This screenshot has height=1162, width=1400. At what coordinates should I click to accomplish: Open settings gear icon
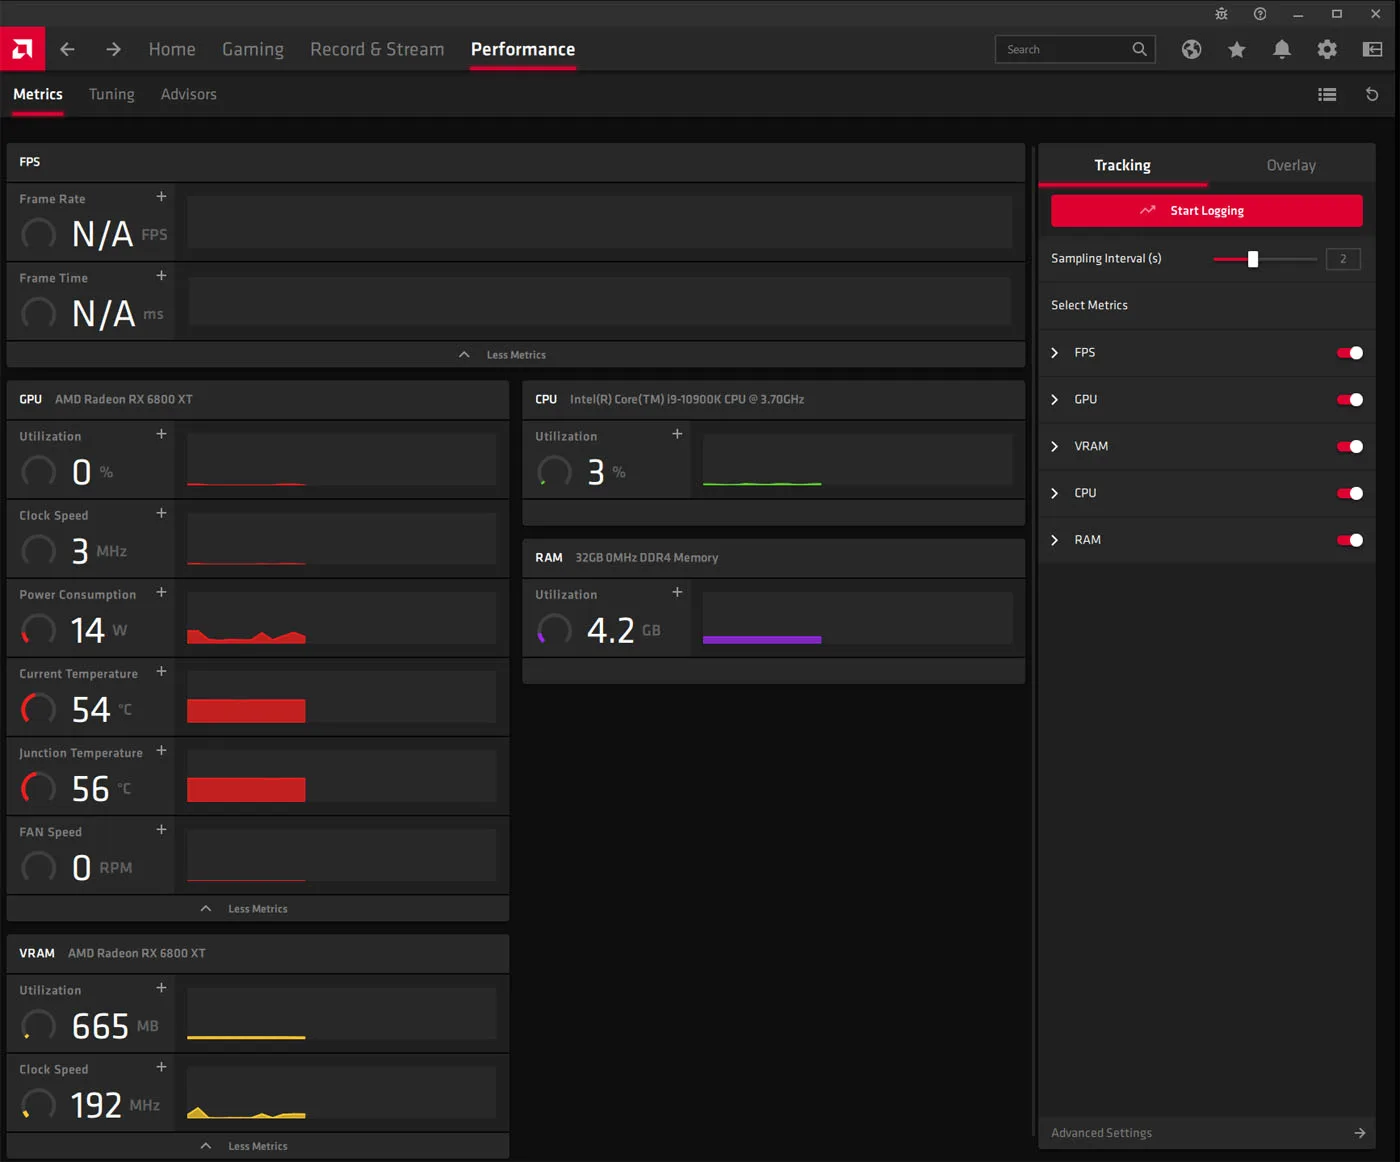pos(1327,49)
